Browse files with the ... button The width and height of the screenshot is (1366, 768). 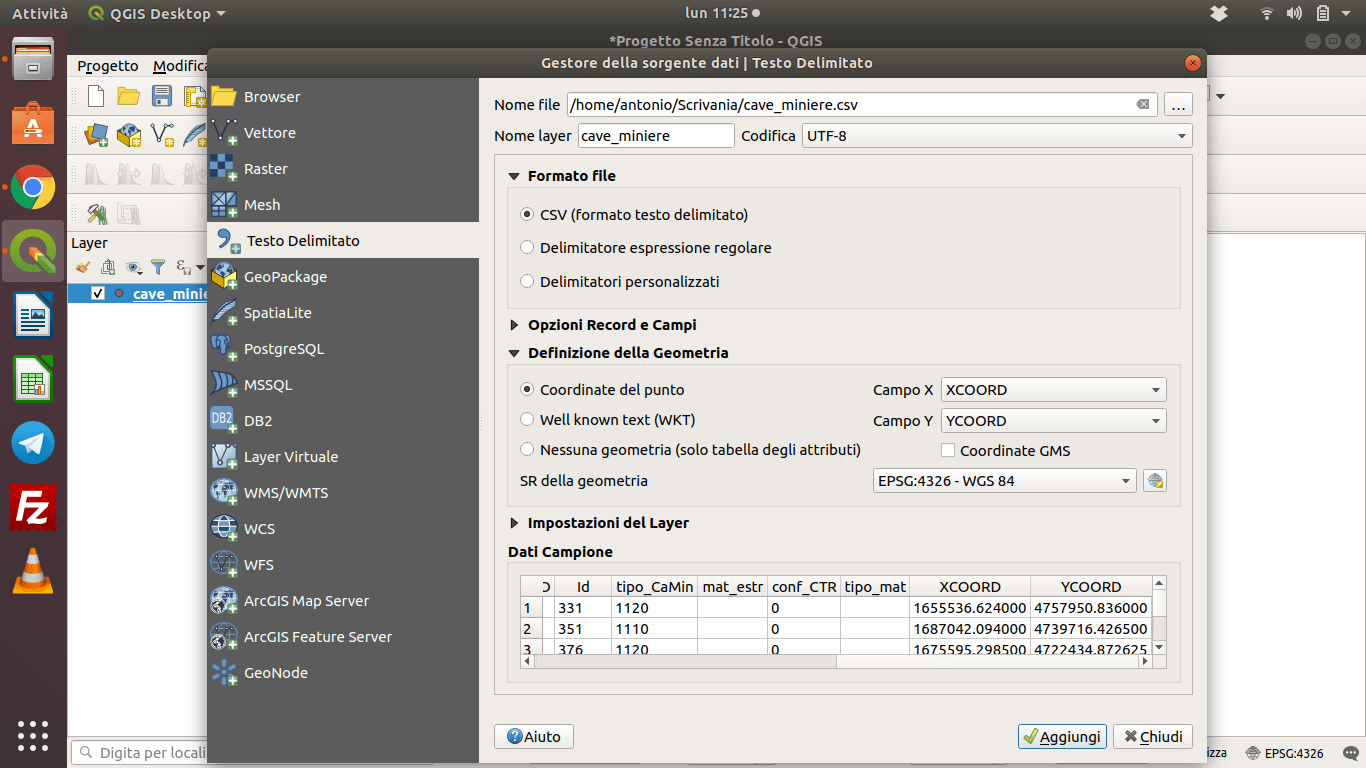(x=1178, y=104)
